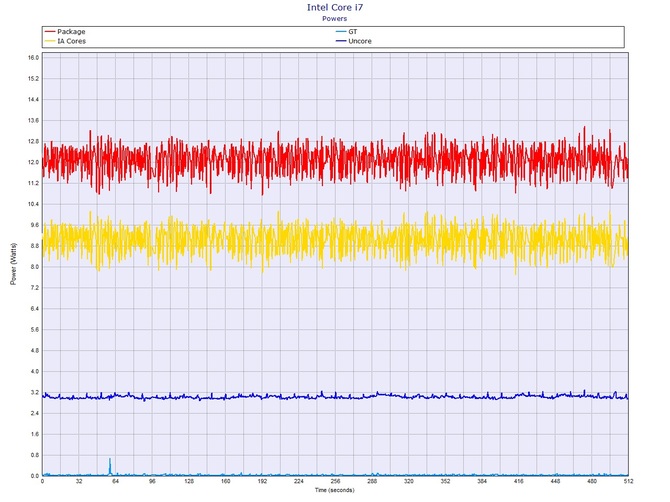Click the 512 x-axis tick label
670x502 pixels.
click(628, 481)
